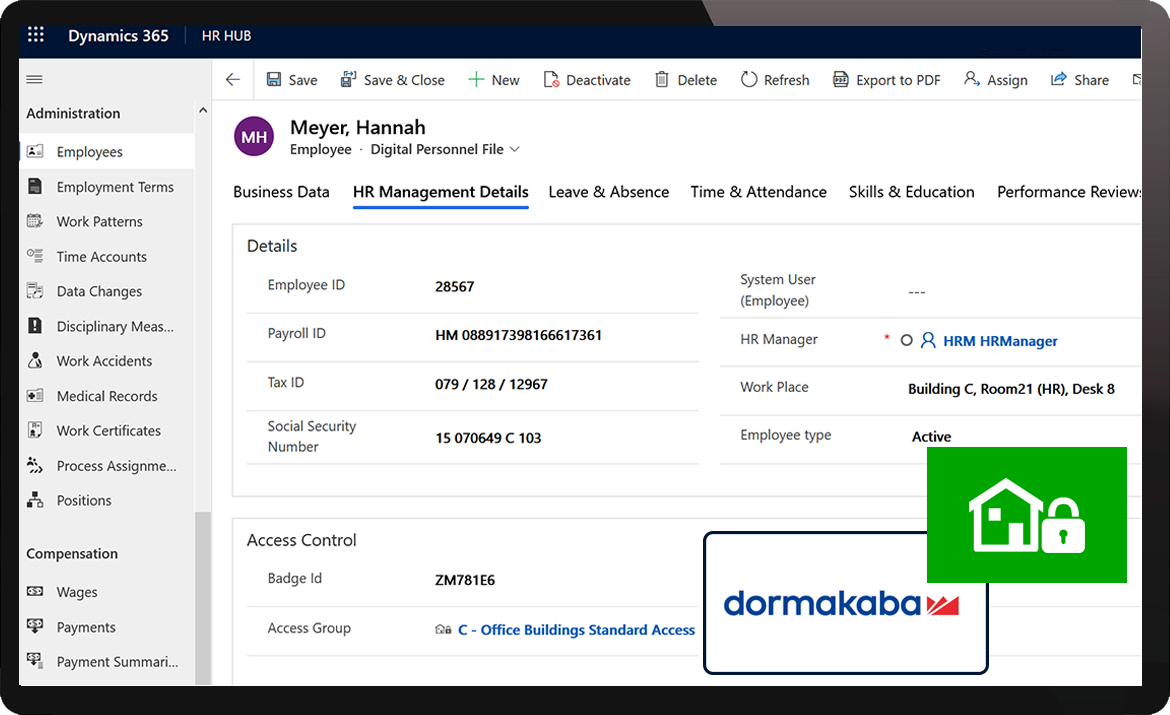Click the Export to PDF button label
The image size is (1170, 715).
(x=898, y=80)
